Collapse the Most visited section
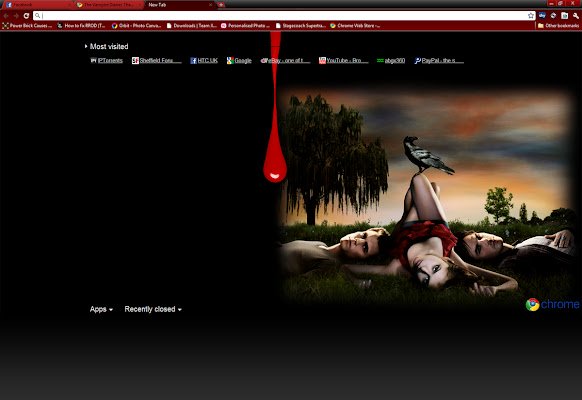The width and height of the screenshot is (582, 400). click(106, 46)
